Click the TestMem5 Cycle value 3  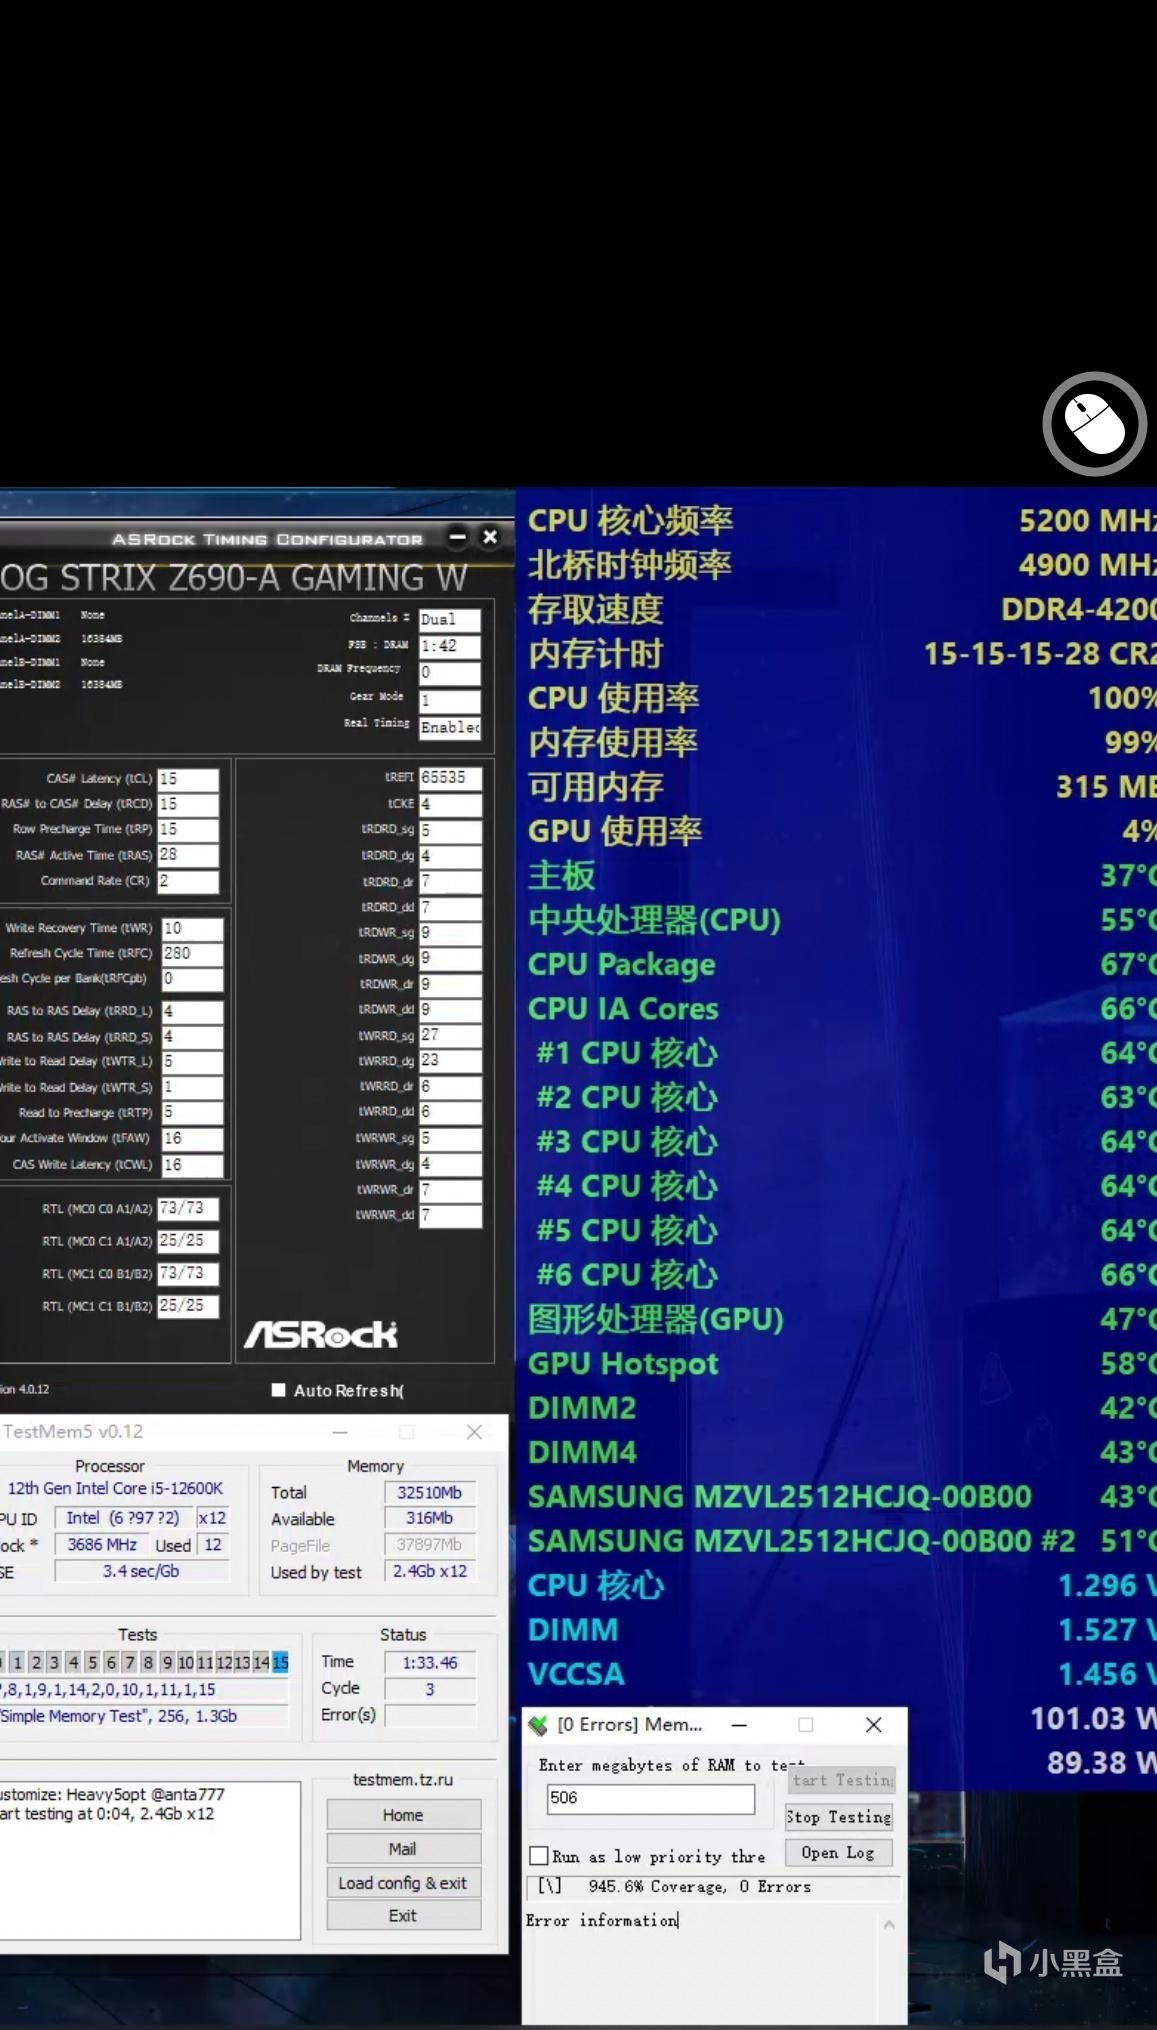429,1689
